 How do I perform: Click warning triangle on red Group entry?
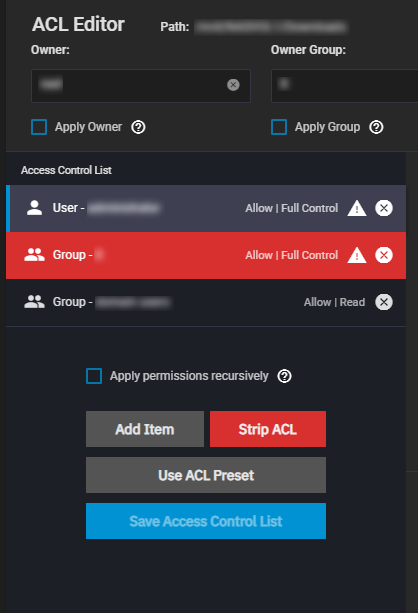pyautogui.click(x=357, y=255)
